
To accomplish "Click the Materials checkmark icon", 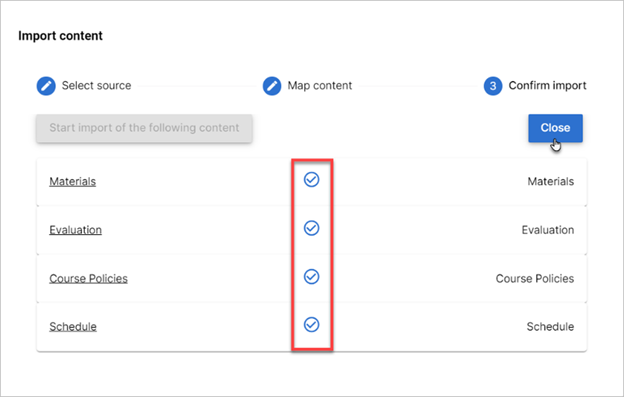I will 312,180.
